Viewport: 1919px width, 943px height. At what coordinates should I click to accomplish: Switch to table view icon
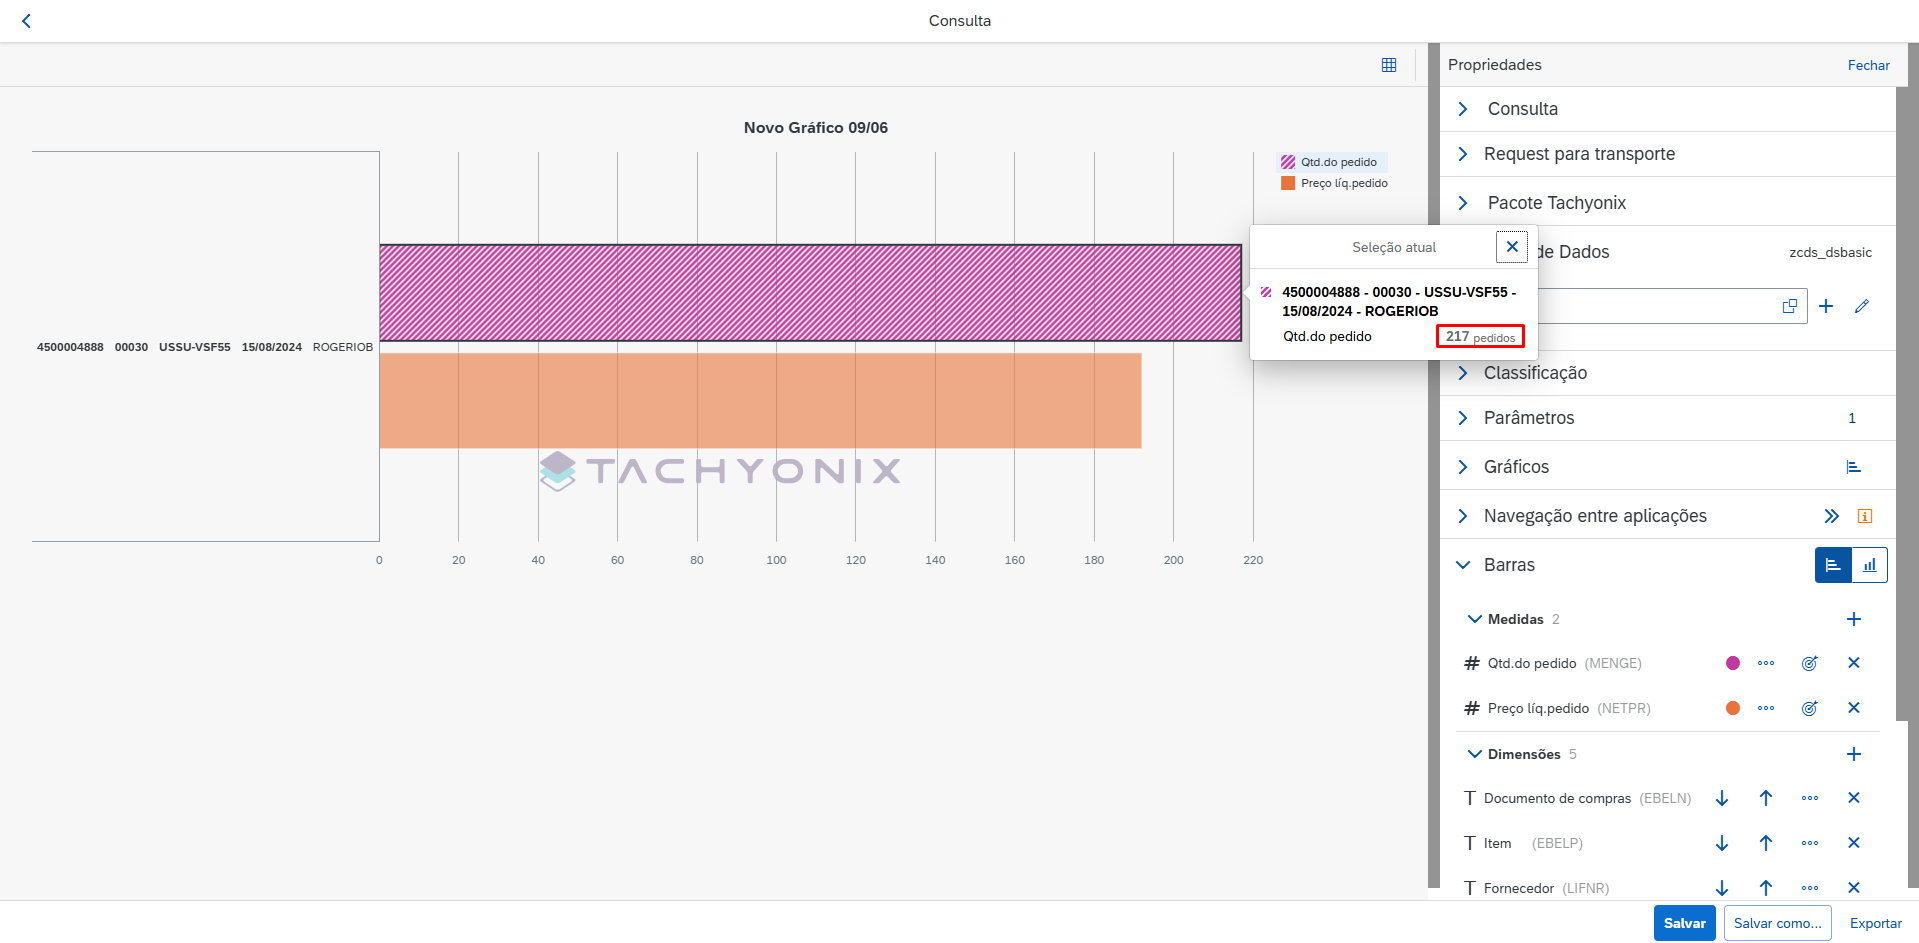[x=1388, y=65]
